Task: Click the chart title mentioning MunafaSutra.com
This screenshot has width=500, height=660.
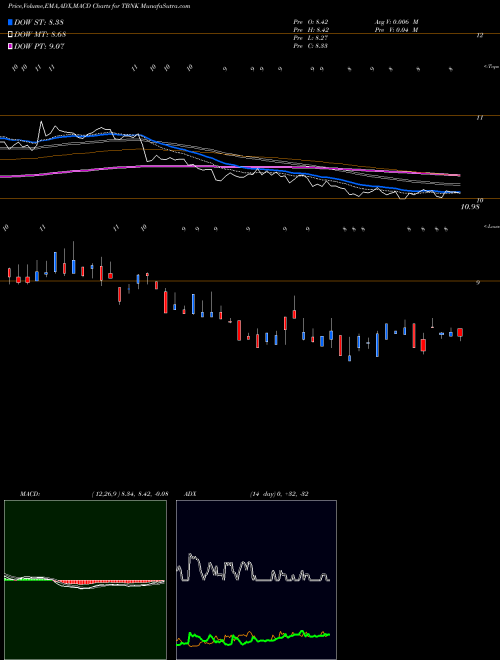Action: [99, 6]
